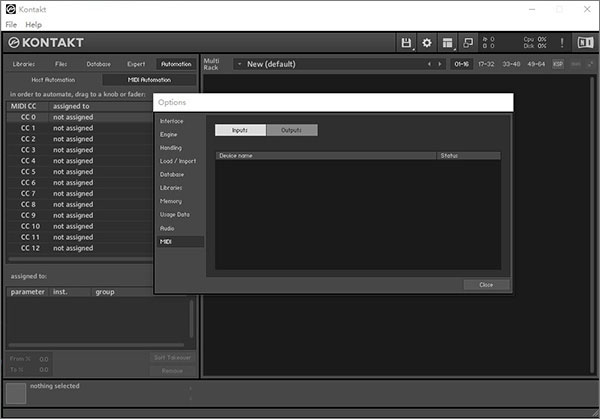Click the MIDI CC column header
The height and width of the screenshot is (419, 600).
[27, 106]
